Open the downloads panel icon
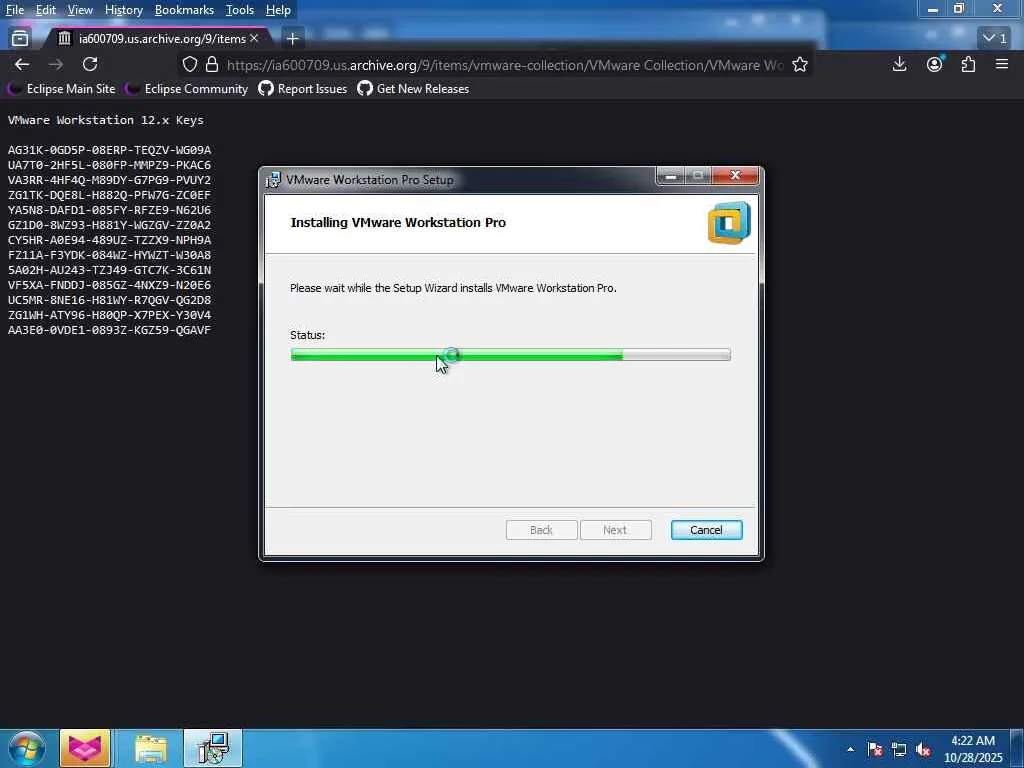 click(899, 64)
